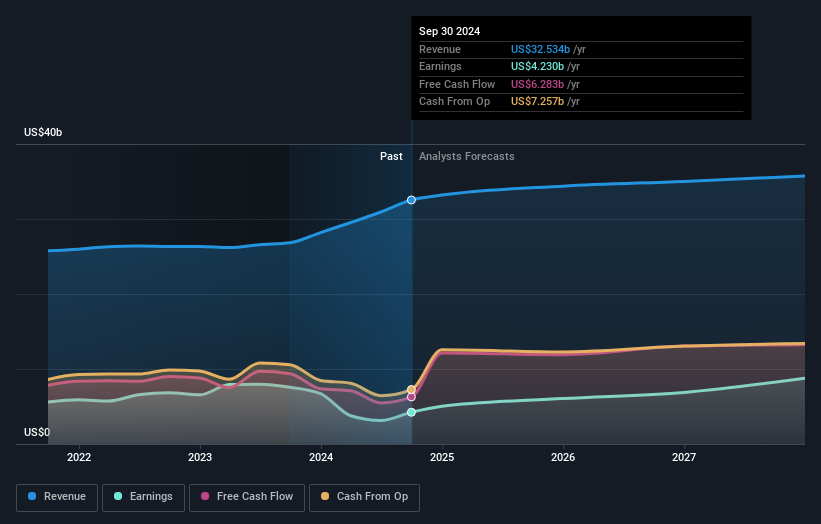This screenshot has height=524, width=821.
Task: Click the Cash From Op row label in tooltip
Action: (x=454, y=102)
